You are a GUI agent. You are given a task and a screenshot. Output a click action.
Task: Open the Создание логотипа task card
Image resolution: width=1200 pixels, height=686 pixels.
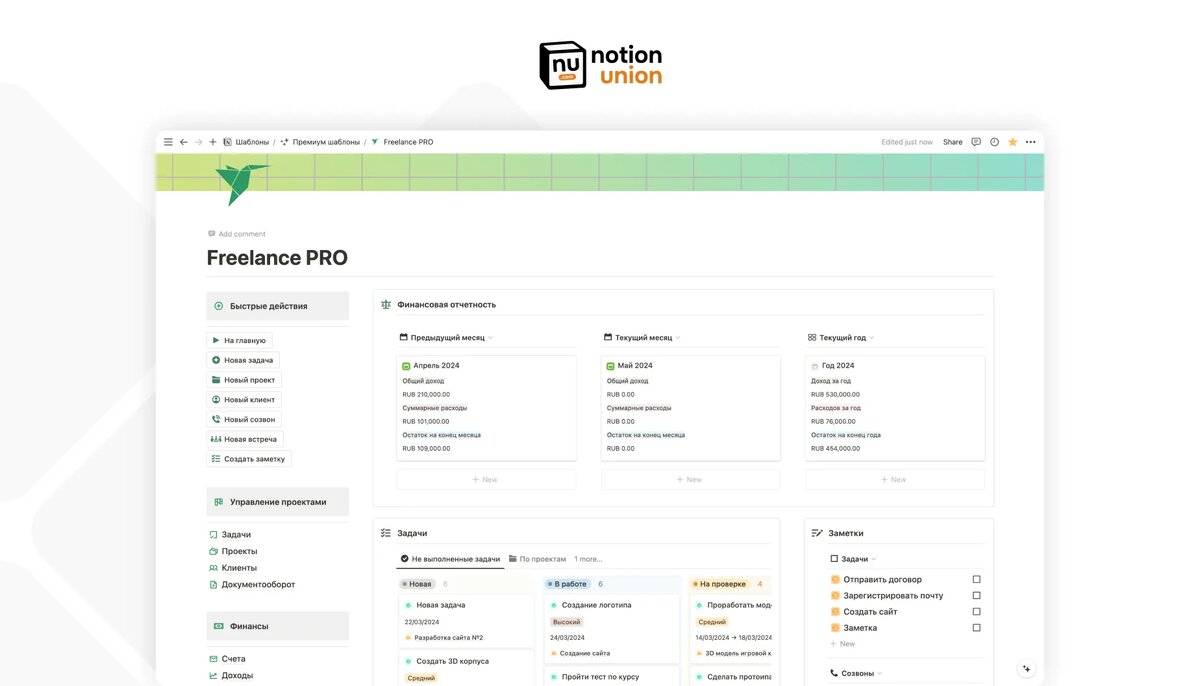coord(611,628)
